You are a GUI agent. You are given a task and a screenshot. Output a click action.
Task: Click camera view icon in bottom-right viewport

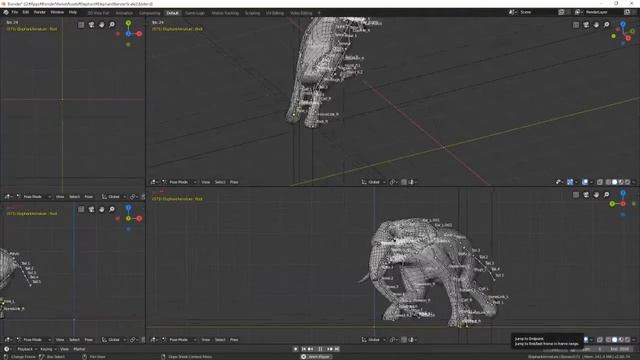click(x=586, y=195)
